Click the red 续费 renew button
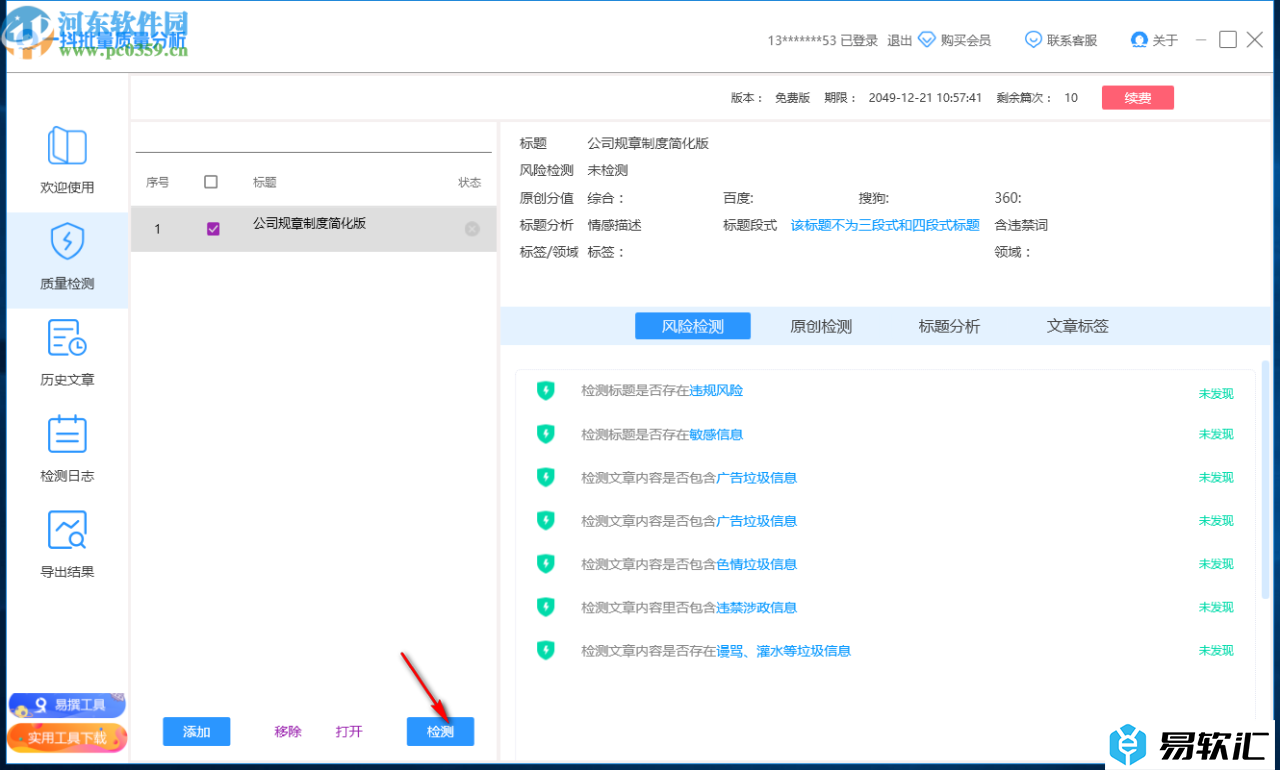Screen dimensions: 1280x770 click(1137, 98)
